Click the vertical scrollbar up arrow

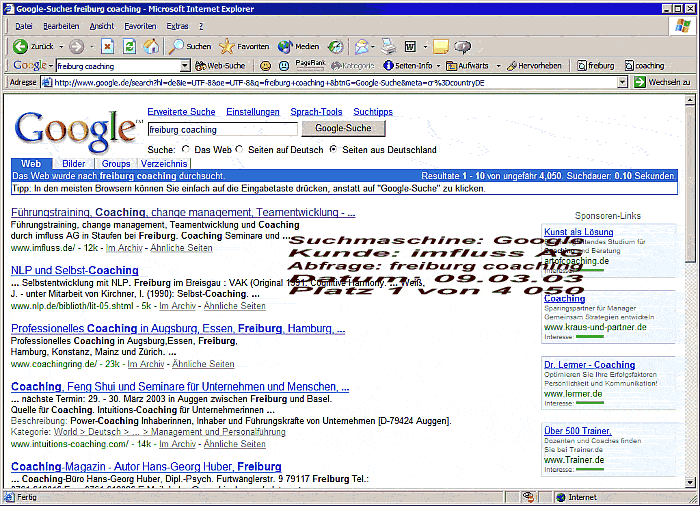click(x=690, y=100)
